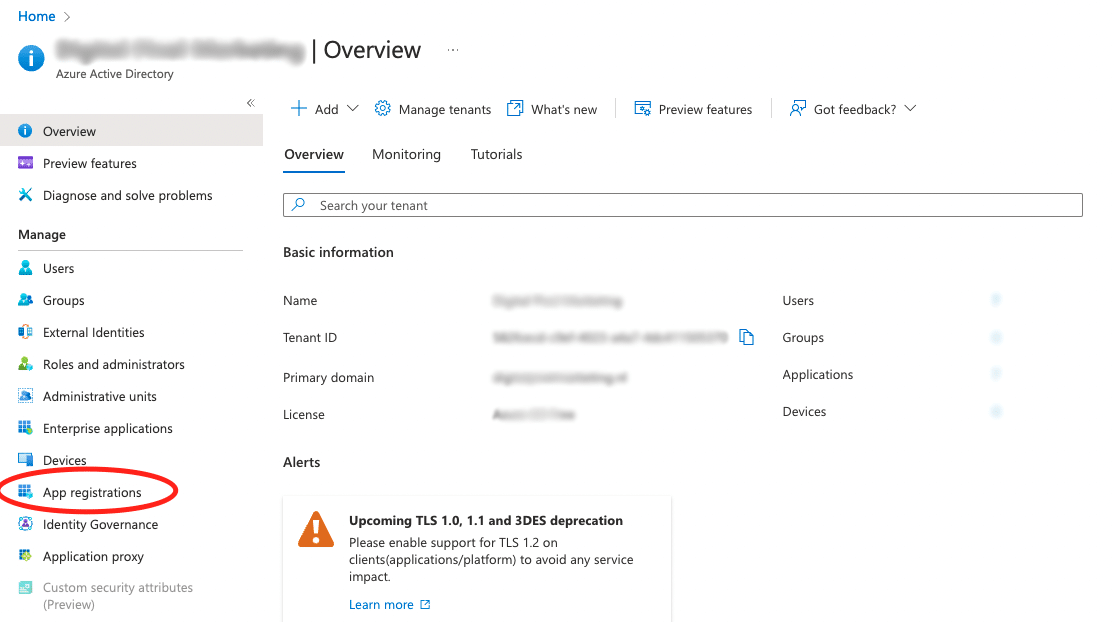Click the Add plus icon

298,109
